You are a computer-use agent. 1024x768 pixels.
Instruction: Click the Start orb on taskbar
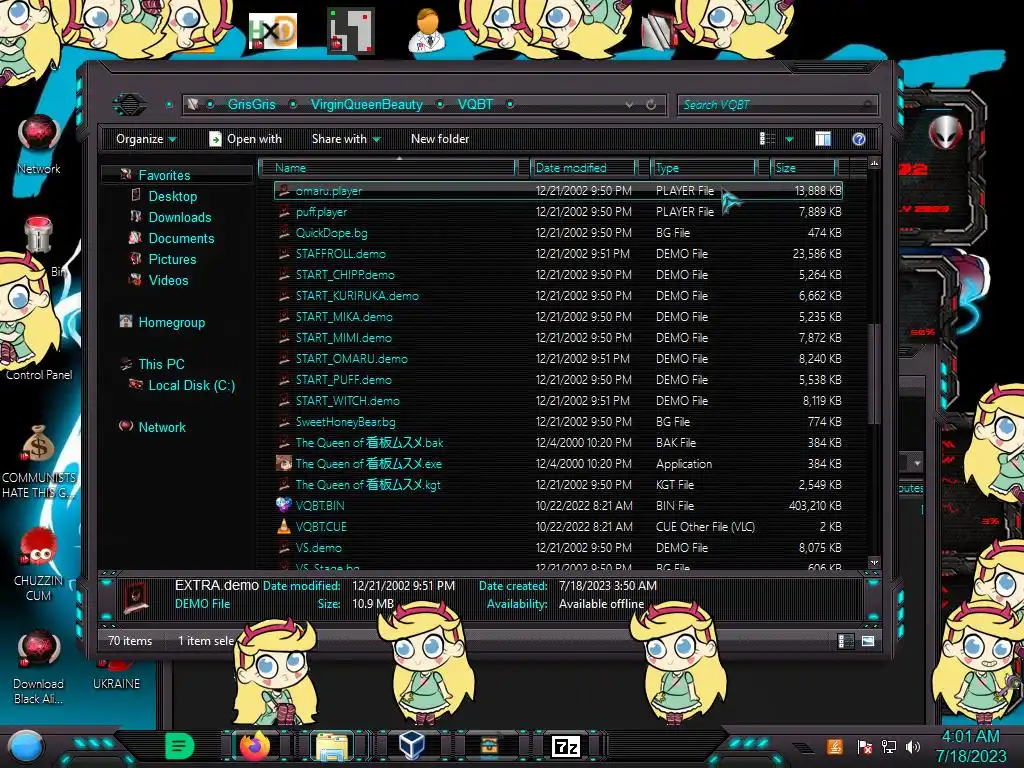[x=25, y=746]
